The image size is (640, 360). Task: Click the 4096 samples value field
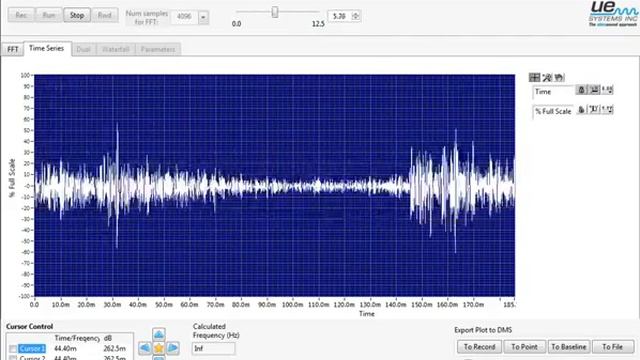tap(184, 17)
